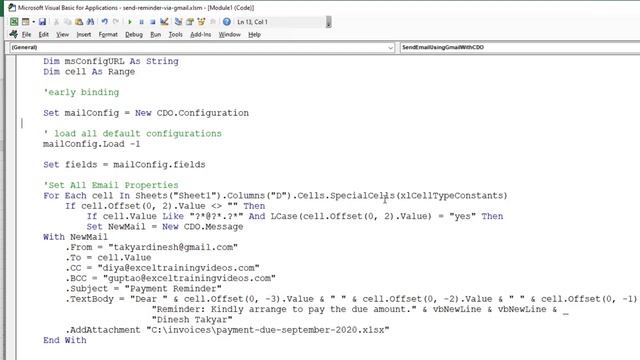The image size is (640, 360).
Task: Click the comment 'load all default configurations'
Action: point(132,133)
